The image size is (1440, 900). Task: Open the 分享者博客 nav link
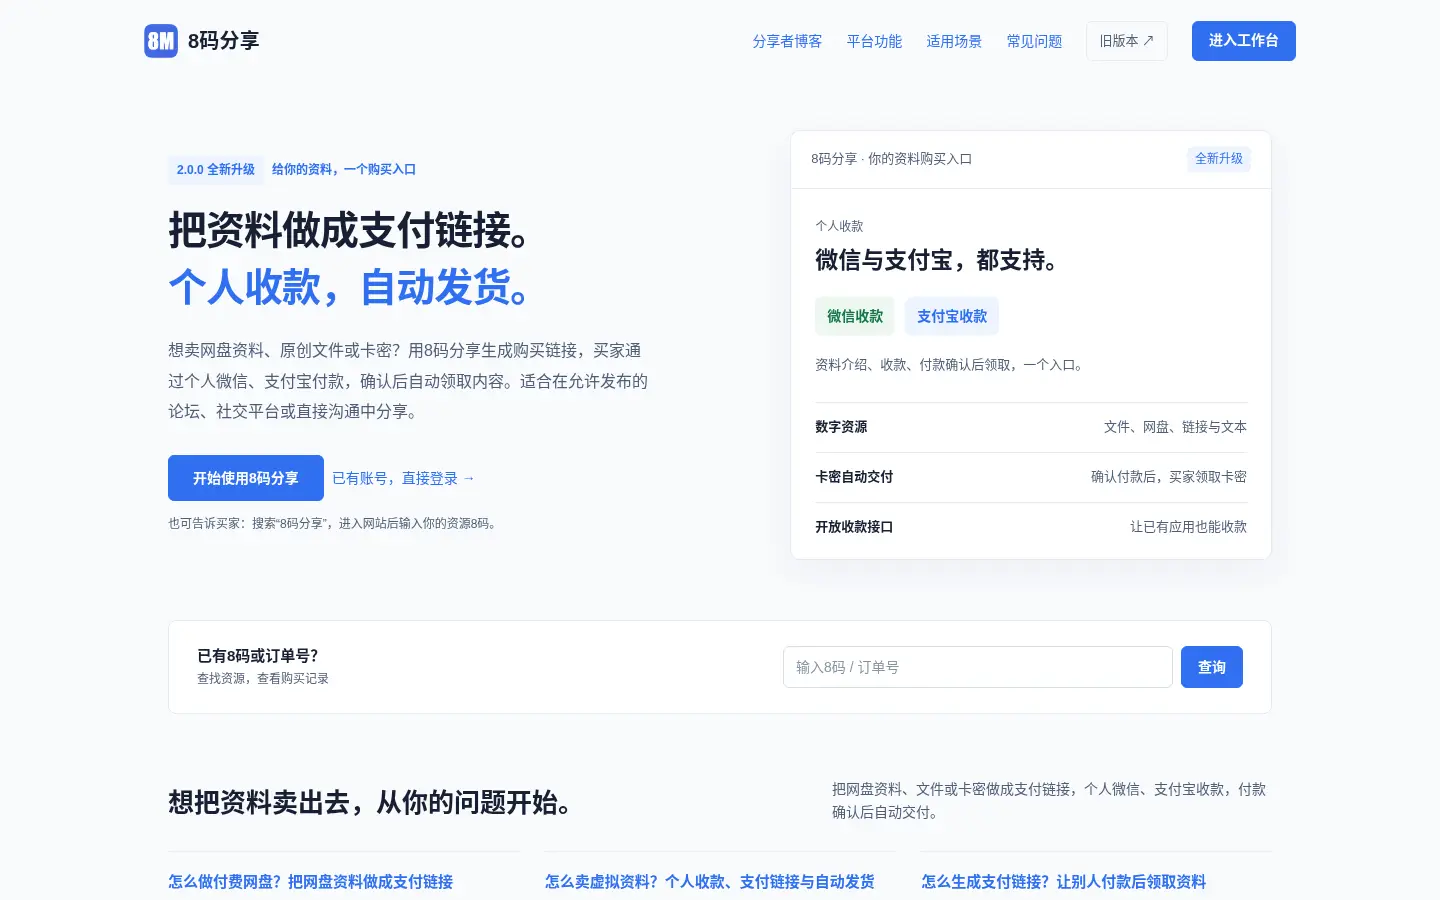pos(787,41)
